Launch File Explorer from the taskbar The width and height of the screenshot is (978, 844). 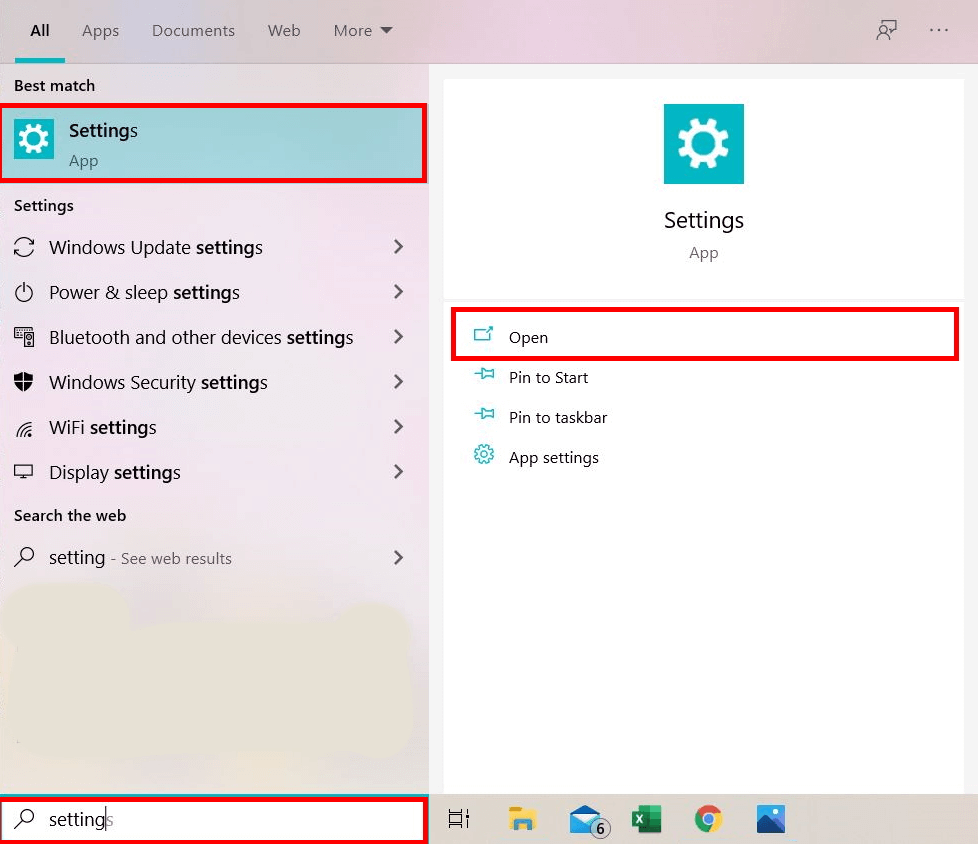pyautogui.click(x=522, y=818)
